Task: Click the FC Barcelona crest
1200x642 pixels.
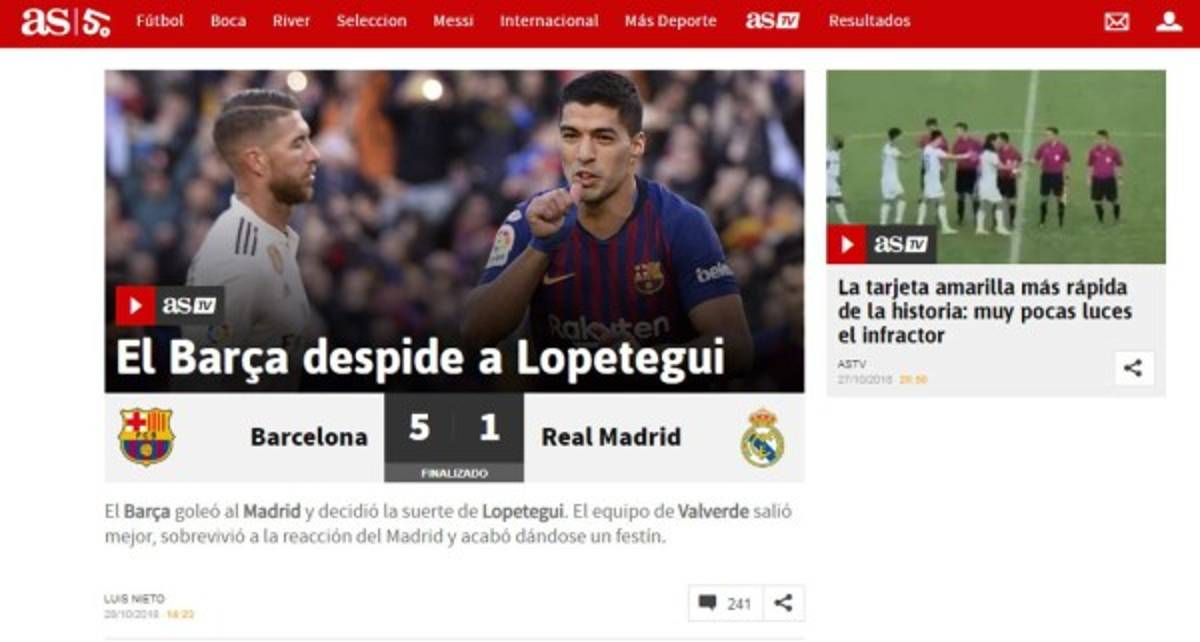Action: [x=146, y=436]
